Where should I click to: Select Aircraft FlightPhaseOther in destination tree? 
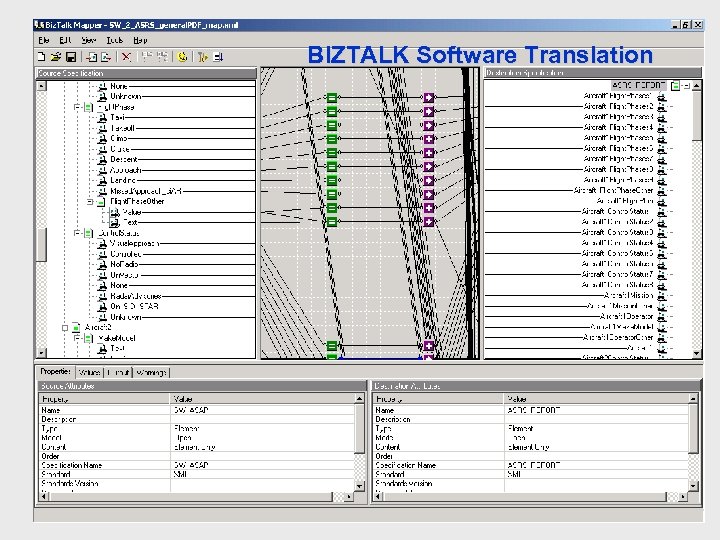click(613, 190)
